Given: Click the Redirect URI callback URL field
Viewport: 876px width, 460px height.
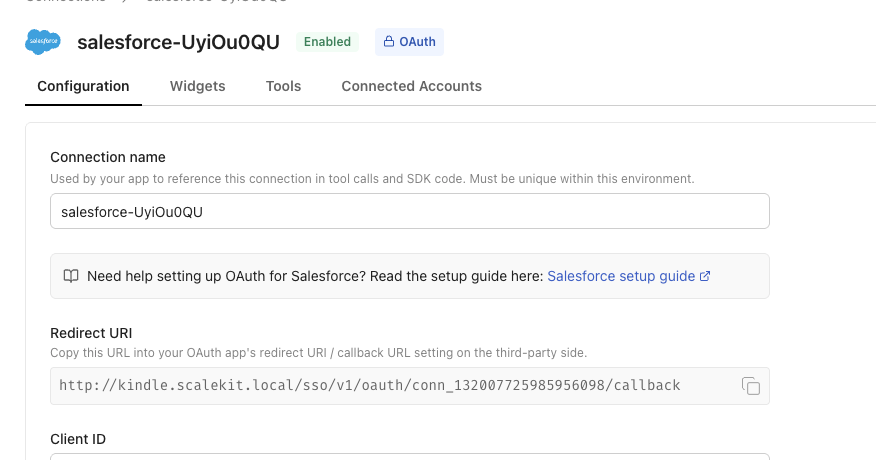Looking at the screenshot, I should [x=410, y=386].
